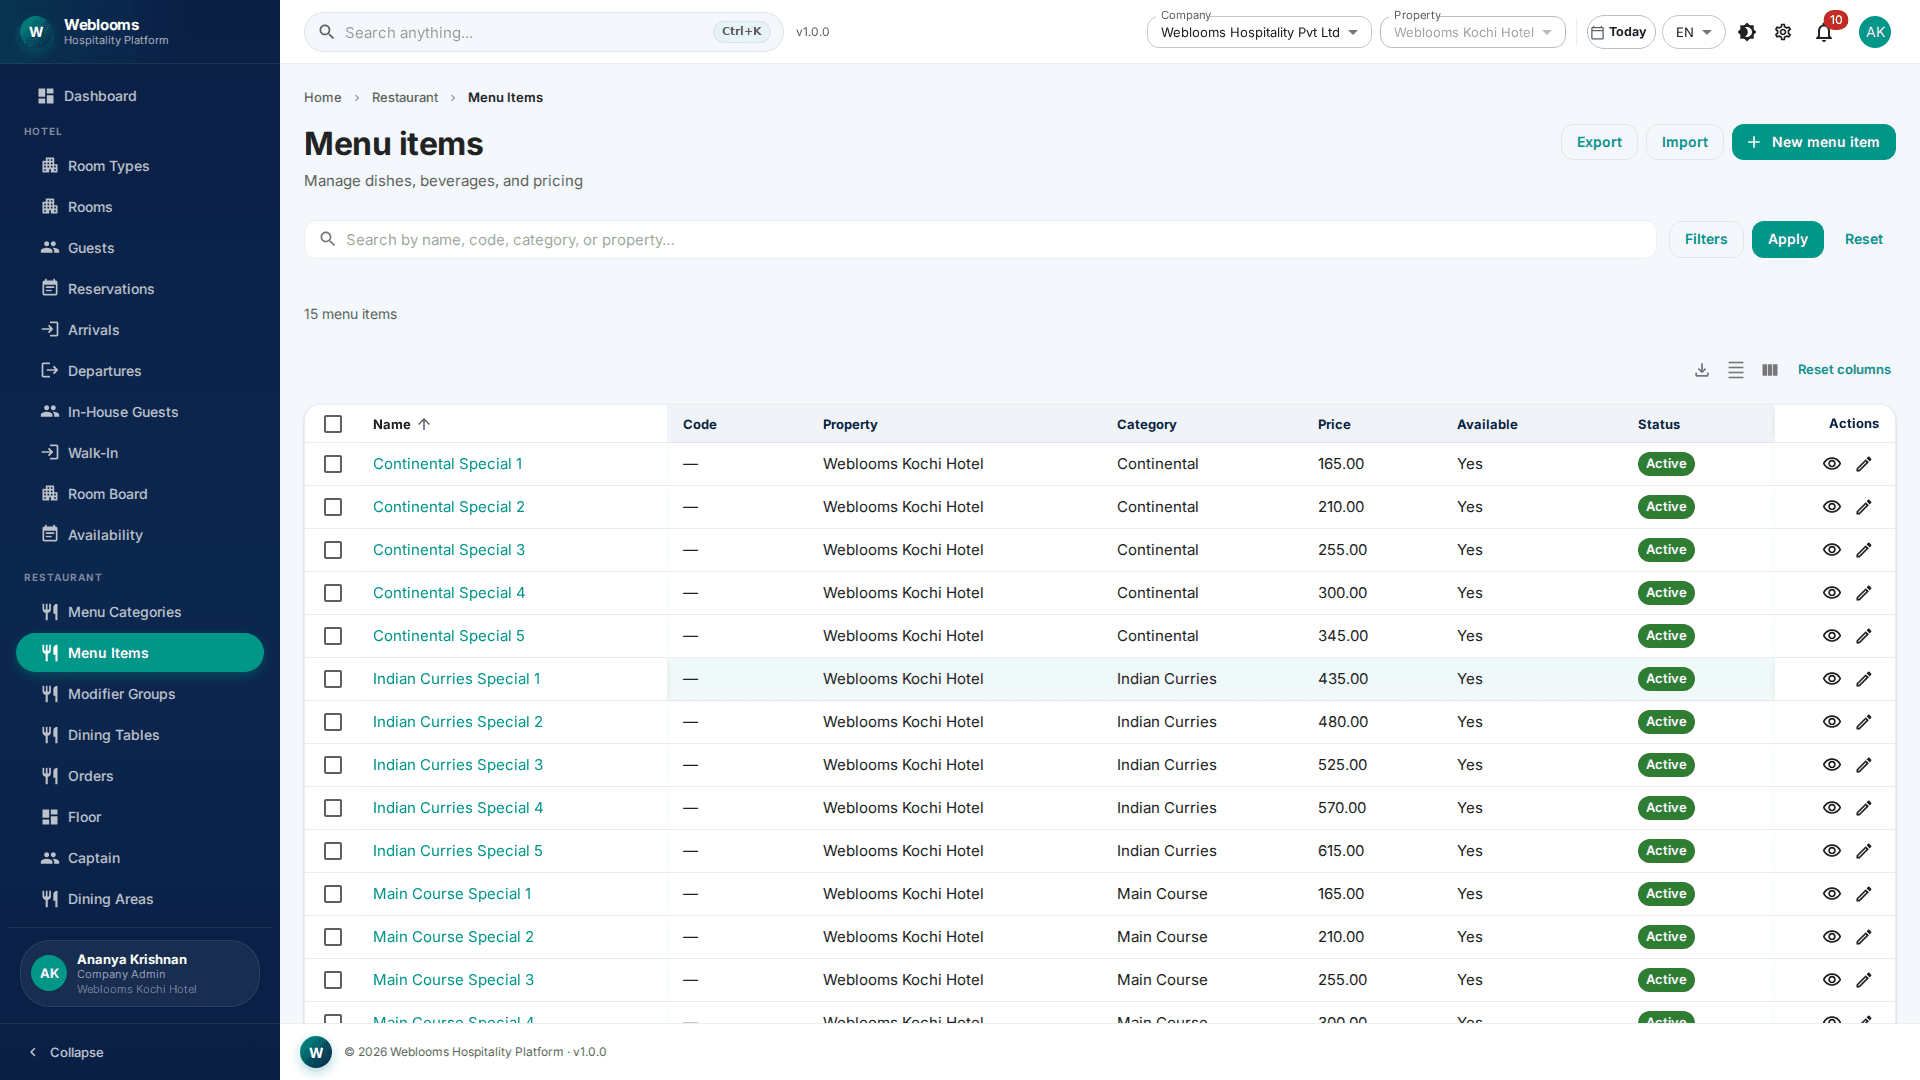Download table data icon

(1702, 370)
